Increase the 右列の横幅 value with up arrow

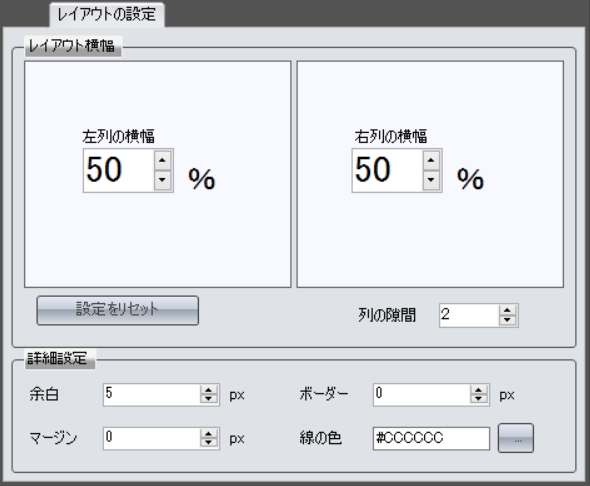click(x=431, y=161)
